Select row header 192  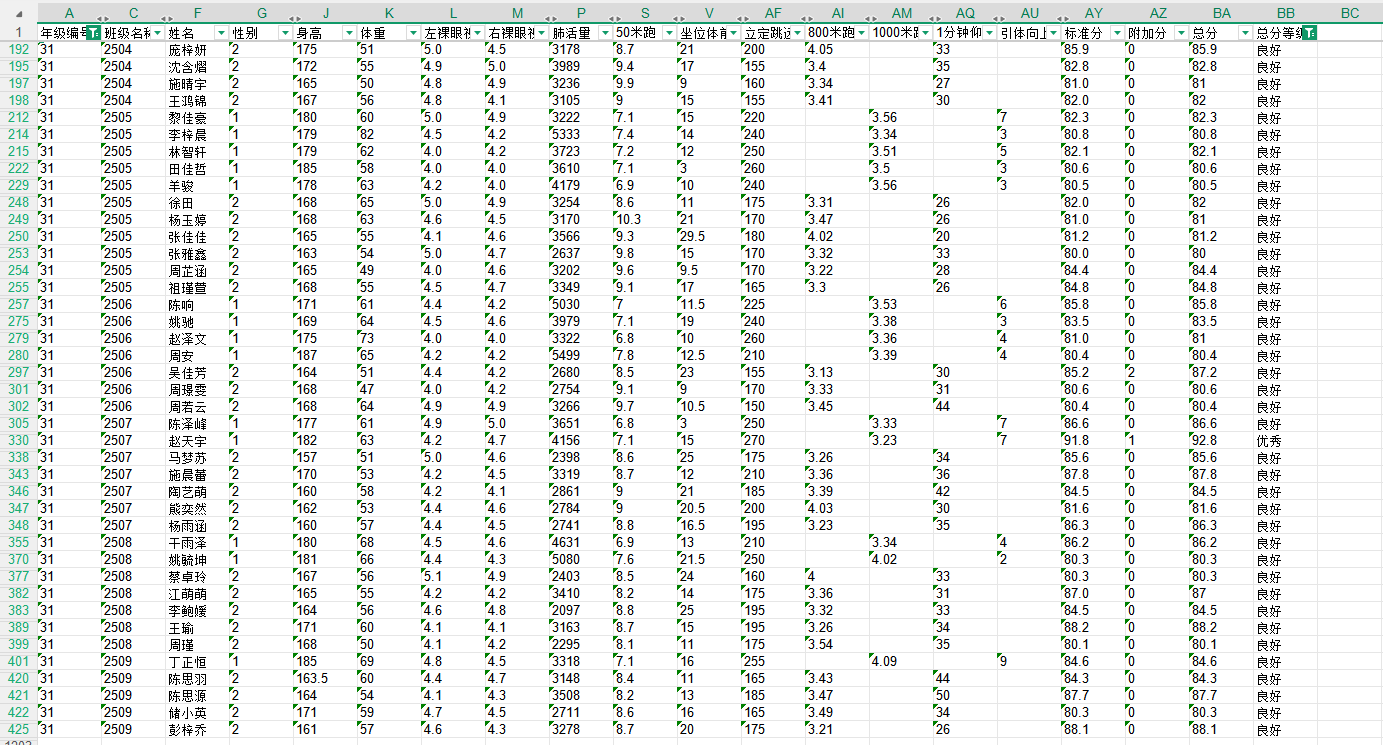click(18, 50)
